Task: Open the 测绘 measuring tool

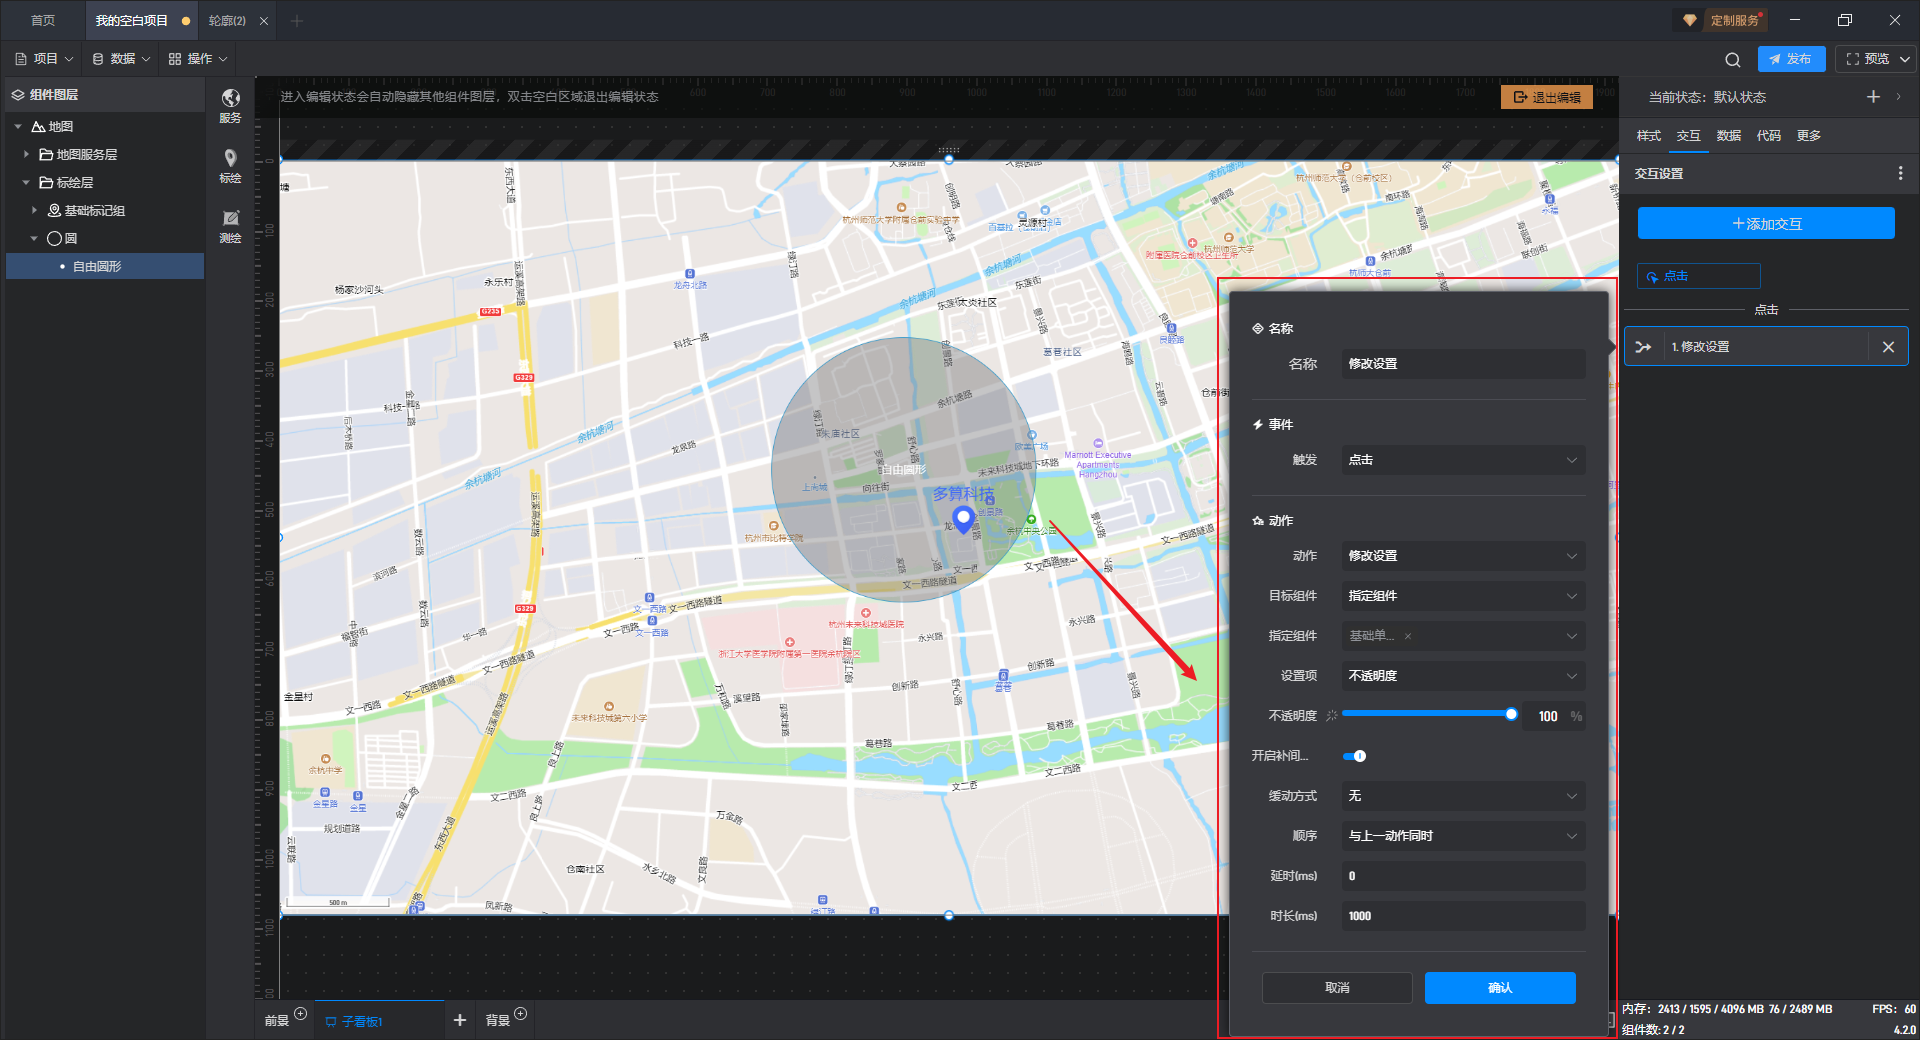Action: (230, 226)
